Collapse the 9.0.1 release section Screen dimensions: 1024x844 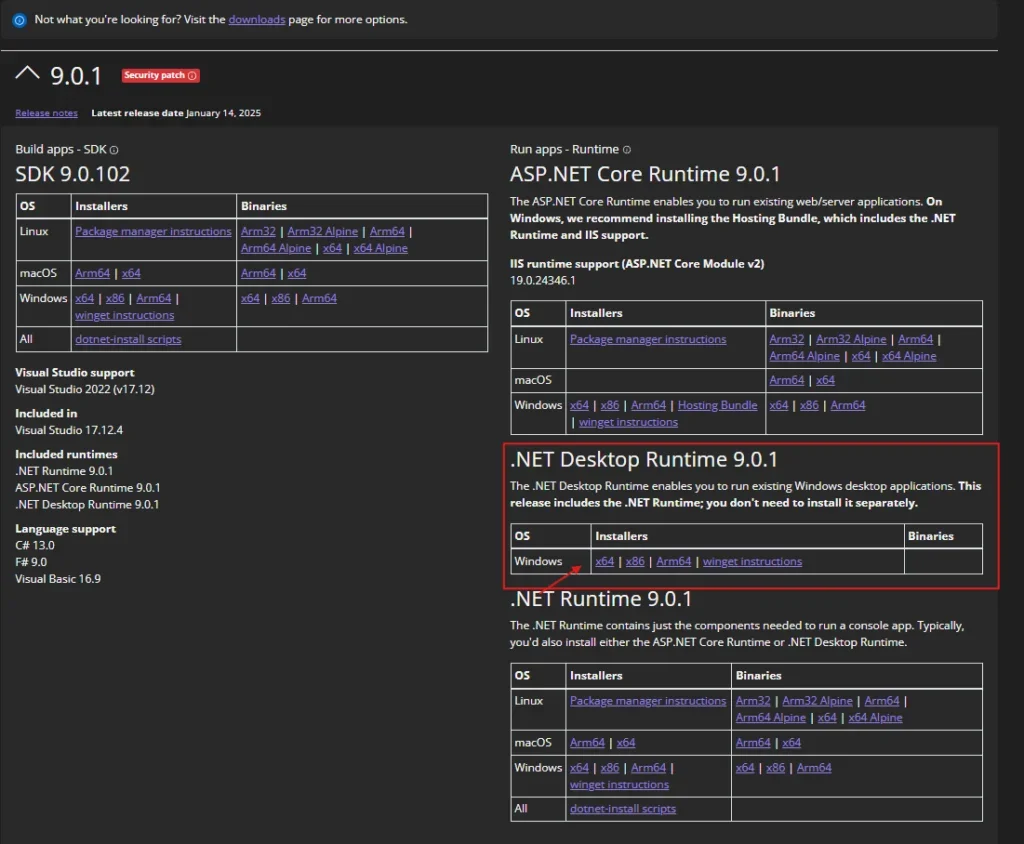26,72
